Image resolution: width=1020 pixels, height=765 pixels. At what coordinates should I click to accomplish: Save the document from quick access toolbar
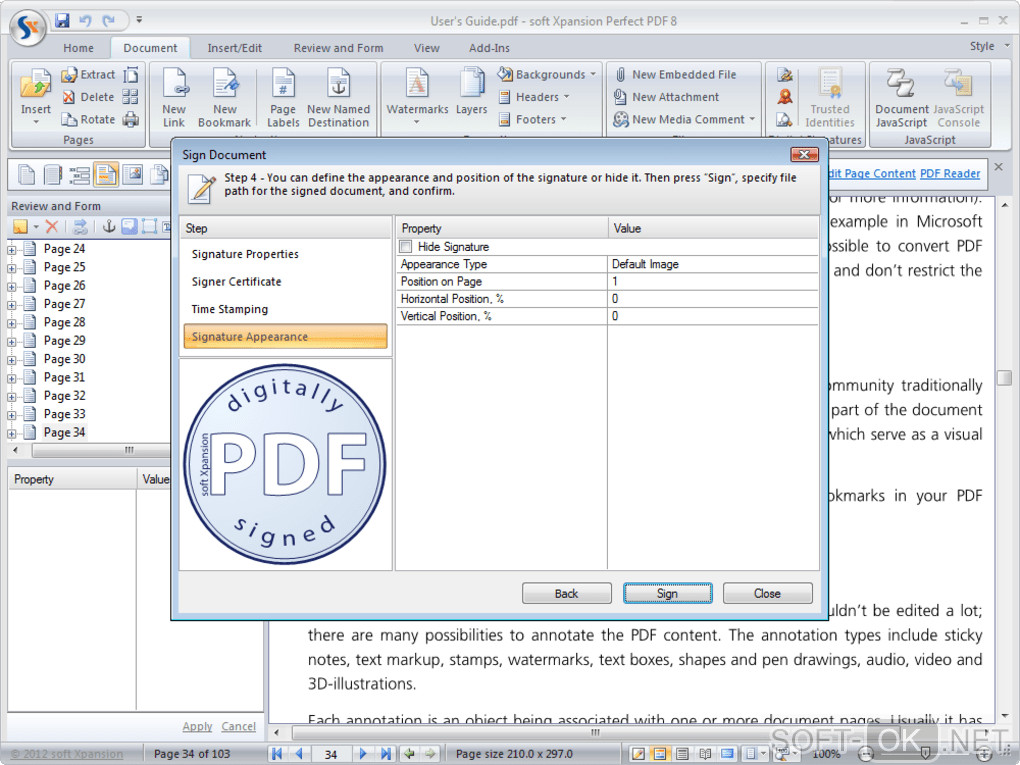(x=62, y=20)
